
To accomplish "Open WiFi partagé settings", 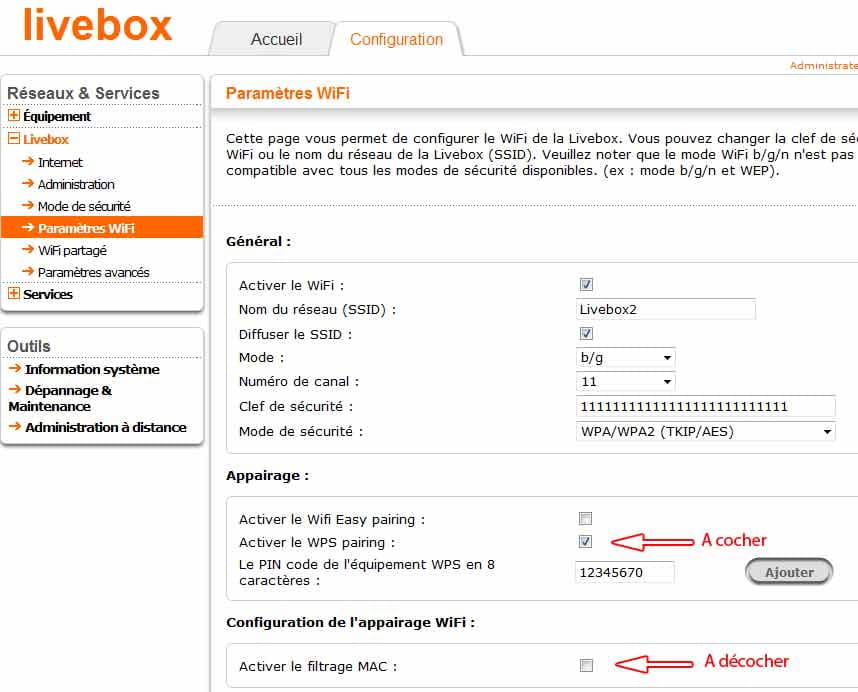I will coord(72,251).
